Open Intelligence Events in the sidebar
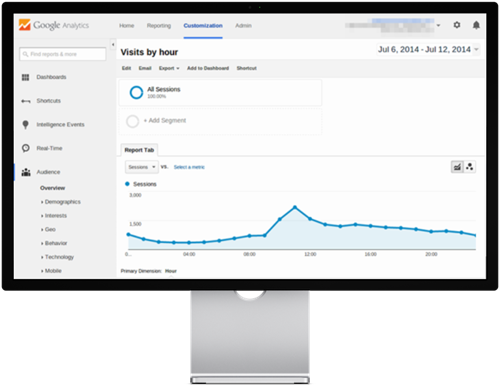 60,125
